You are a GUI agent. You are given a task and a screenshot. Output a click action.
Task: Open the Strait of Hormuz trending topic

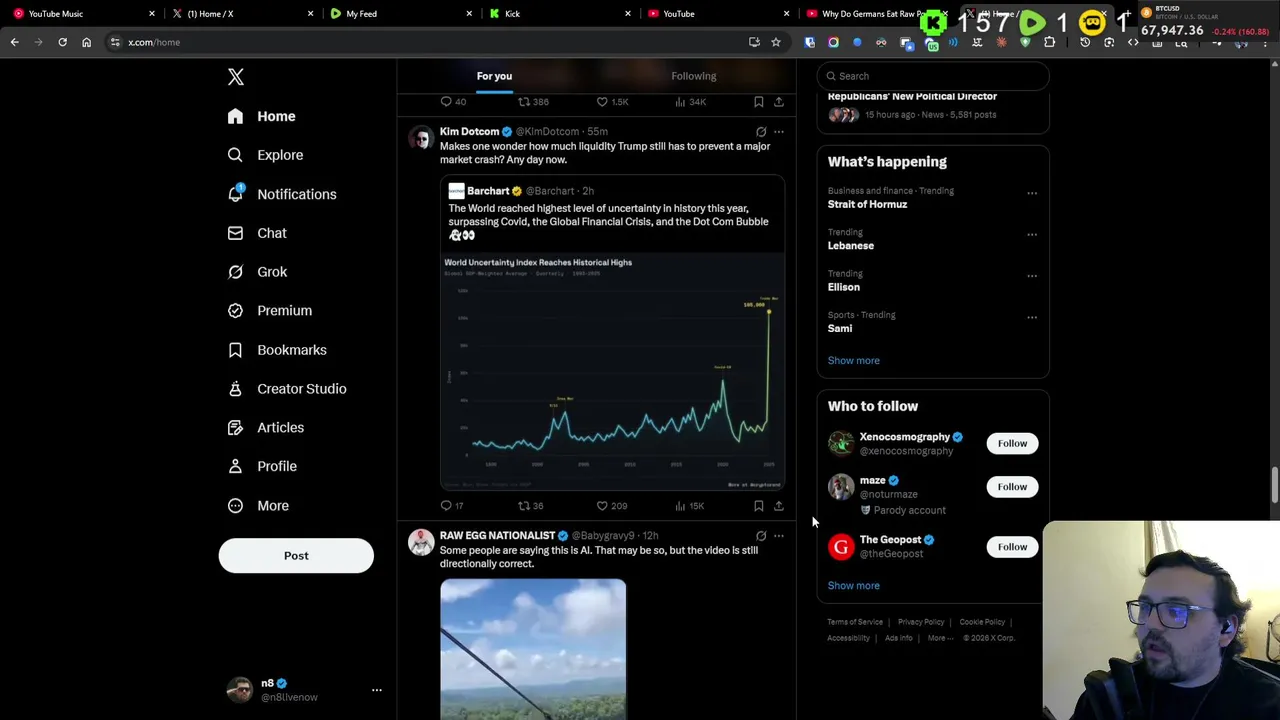pyautogui.click(x=867, y=204)
